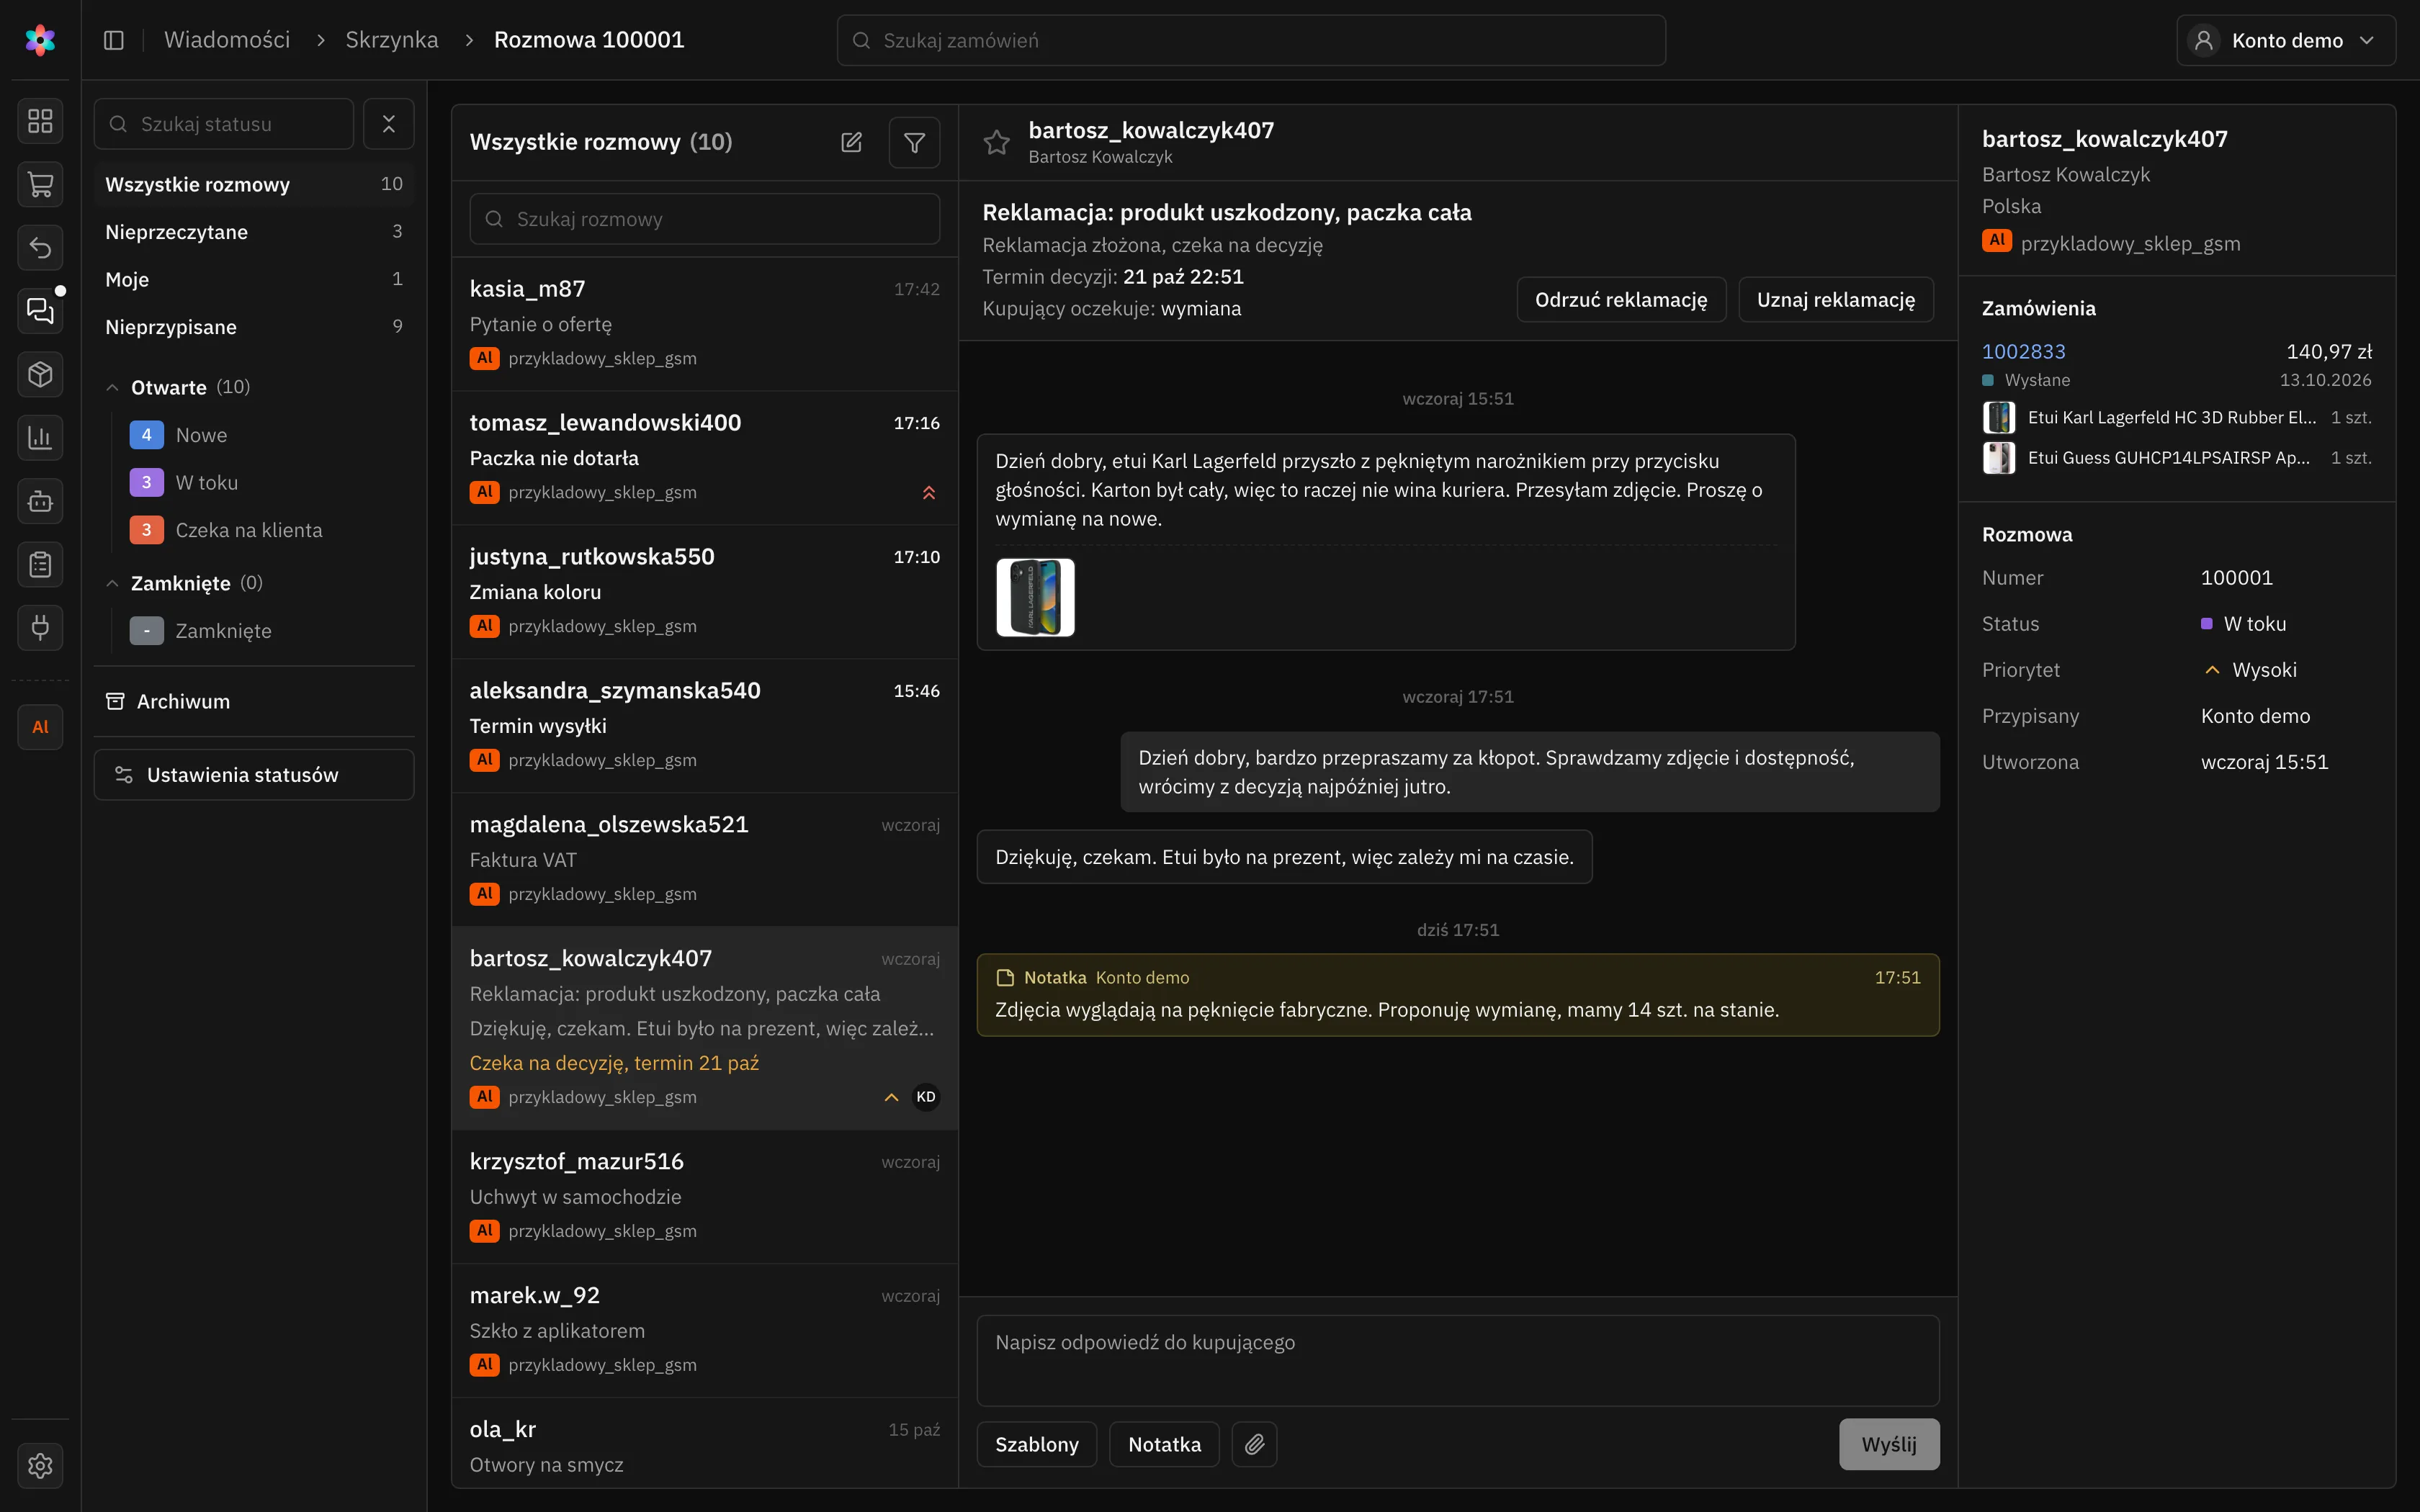This screenshot has width=2420, height=1512.
Task: Focus the Szukaj rozmowy search field
Action: 704,219
